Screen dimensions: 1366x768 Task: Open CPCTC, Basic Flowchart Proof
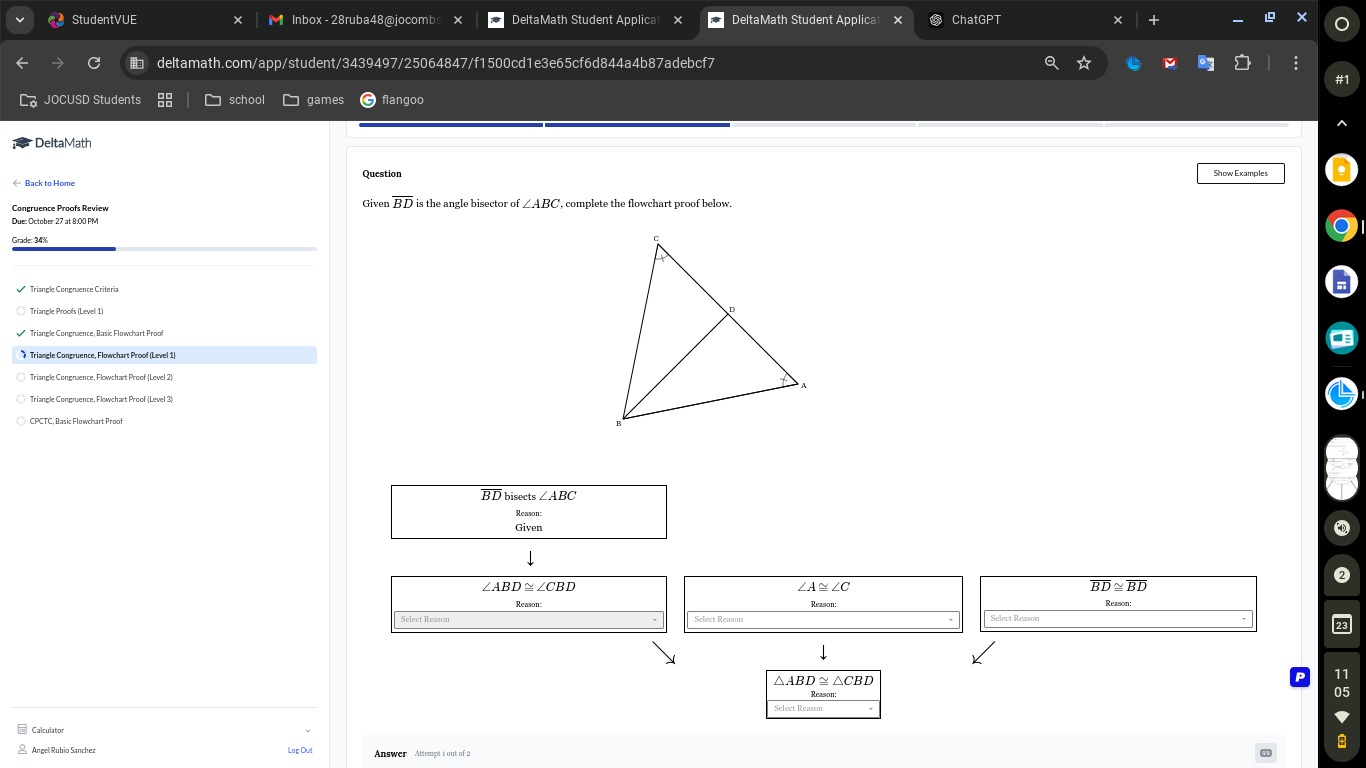(76, 421)
